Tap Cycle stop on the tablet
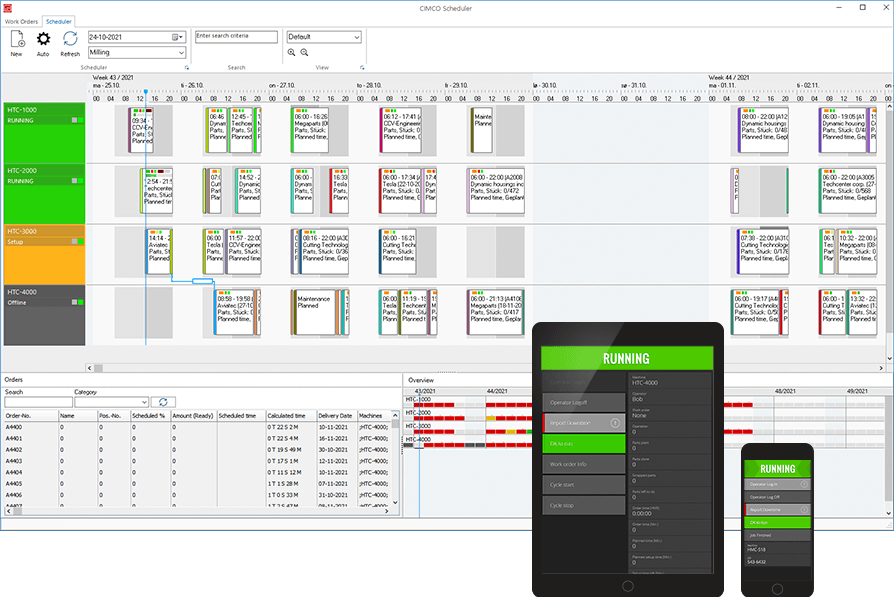This screenshot has width=894, height=597. [584, 505]
